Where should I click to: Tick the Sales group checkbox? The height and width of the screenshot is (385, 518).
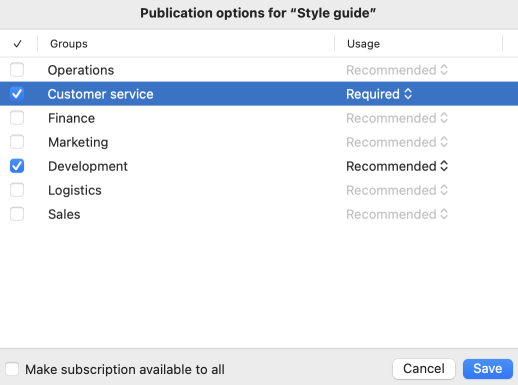[17, 214]
